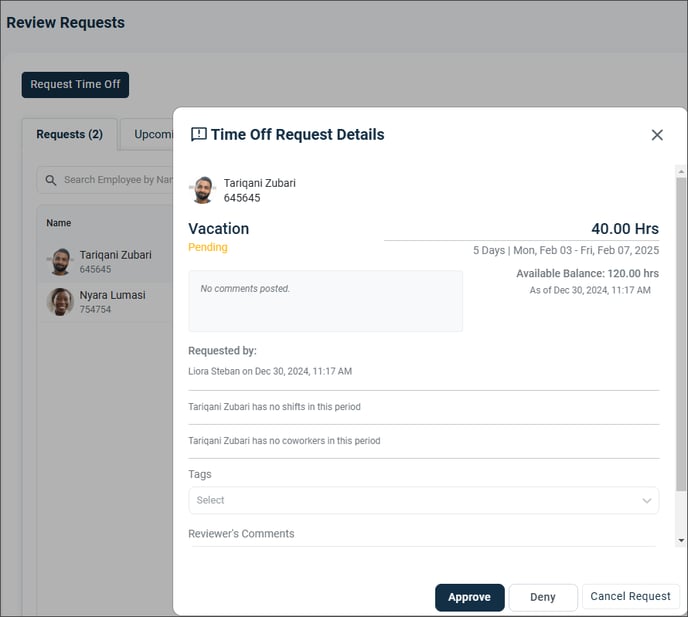Open the Tags select dropdown

click(423, 500)
